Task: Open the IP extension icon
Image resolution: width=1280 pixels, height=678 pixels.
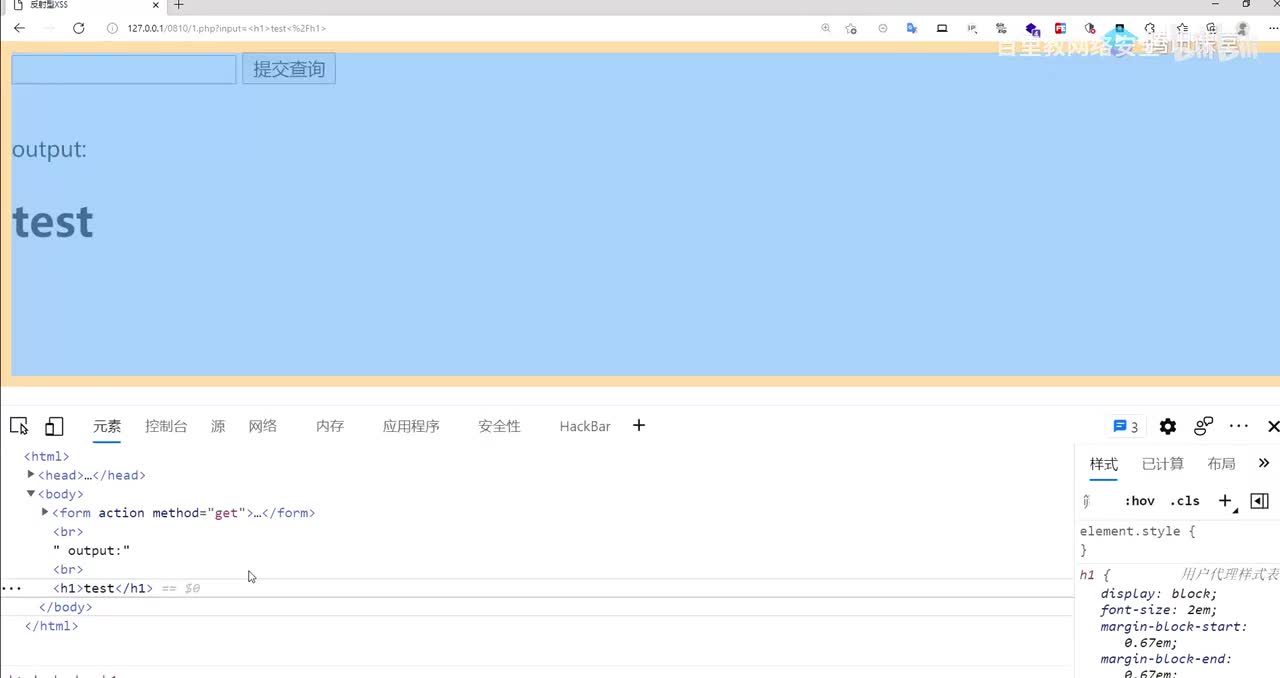Action: (972, 28)
